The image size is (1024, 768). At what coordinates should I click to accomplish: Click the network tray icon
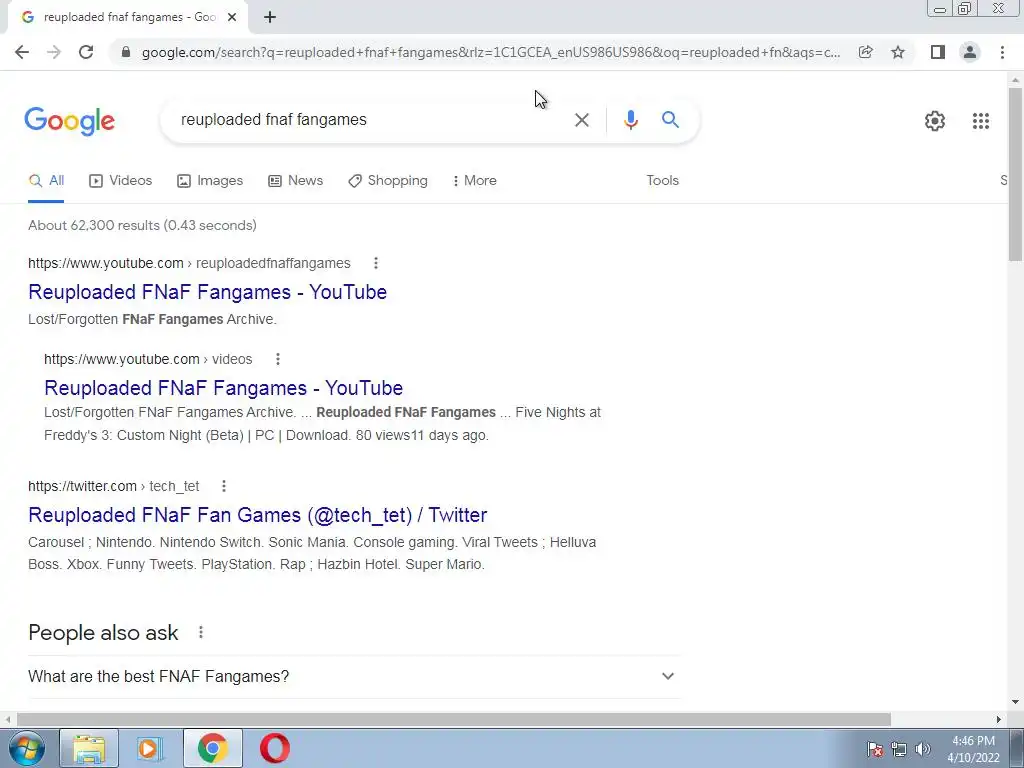(x=899, y=749)
